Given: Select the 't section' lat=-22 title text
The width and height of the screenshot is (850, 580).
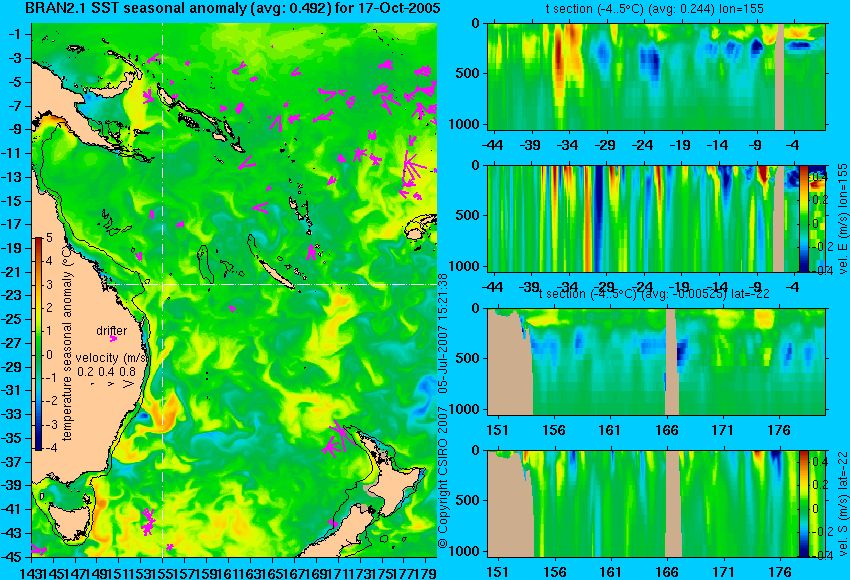Looking at the screenshot, I should pos(654,294).
